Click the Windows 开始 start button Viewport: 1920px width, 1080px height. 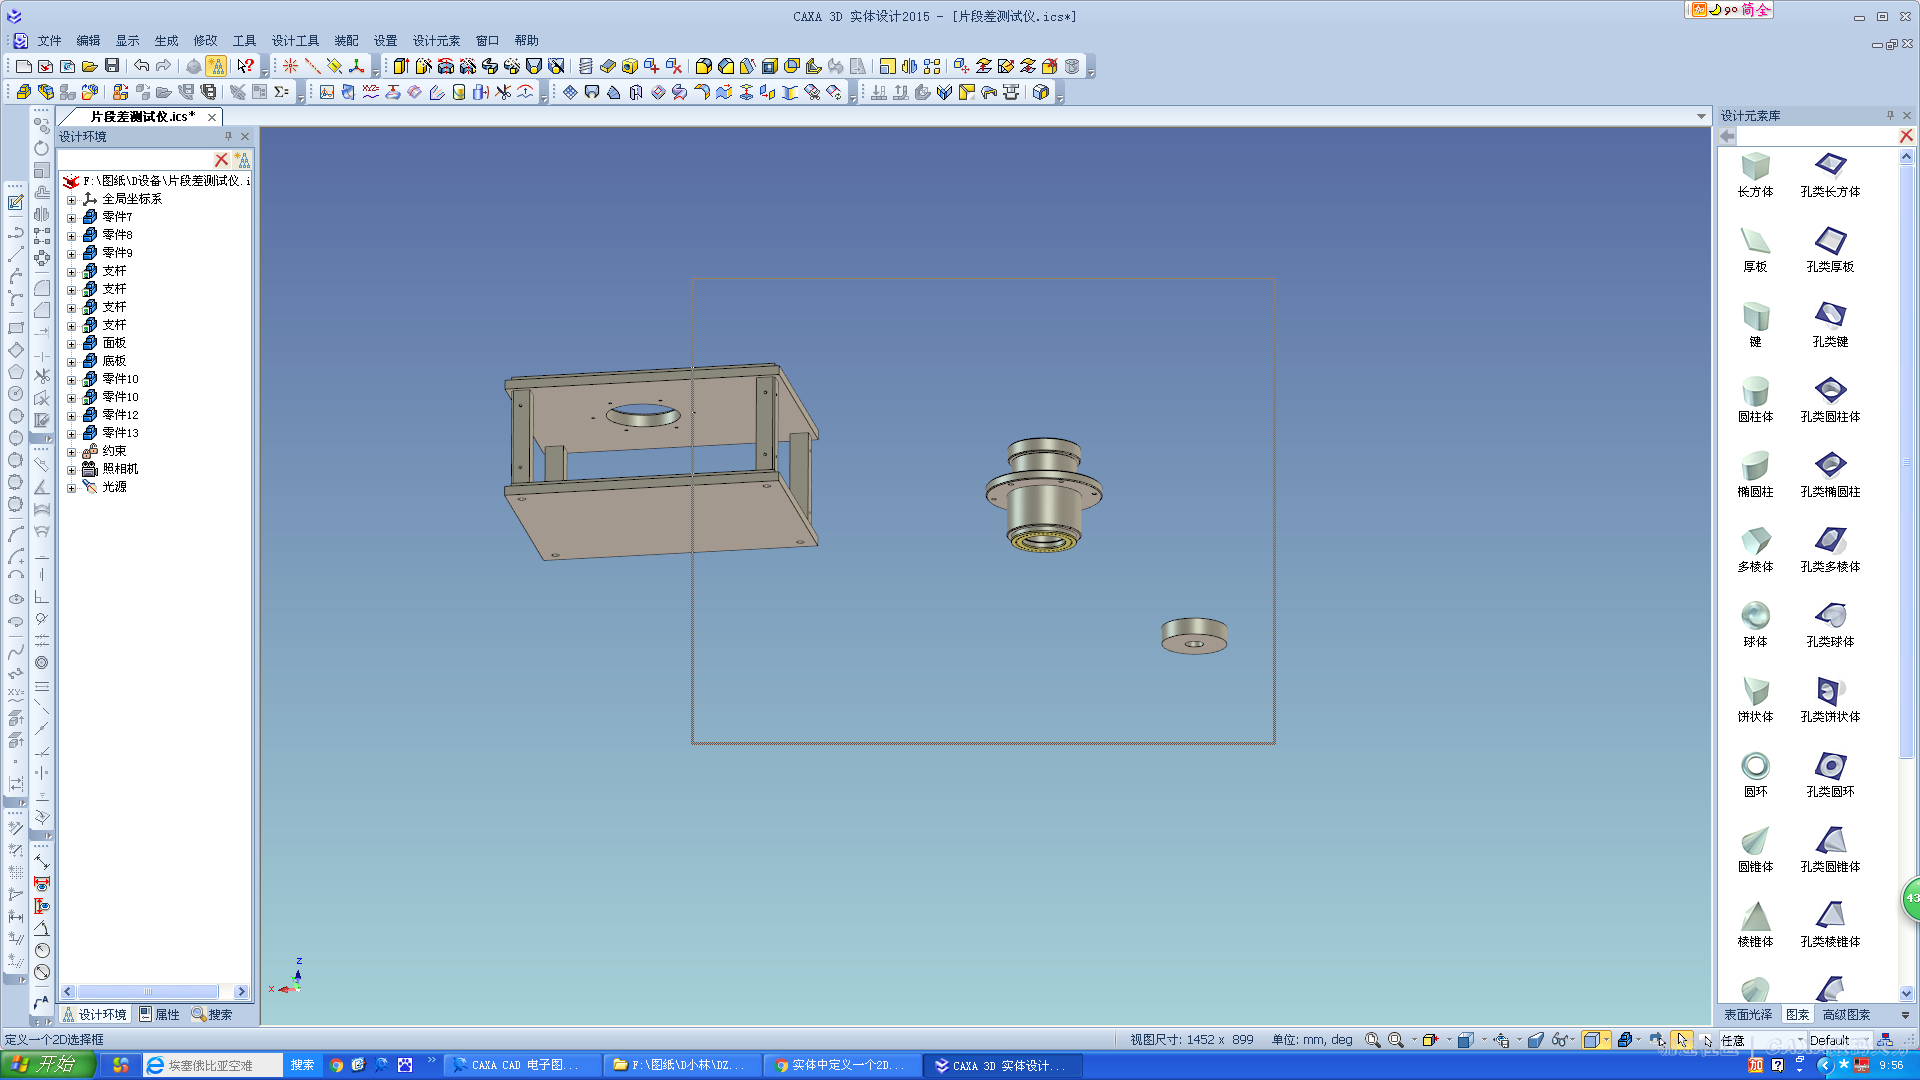click(x=47, y=1065)
